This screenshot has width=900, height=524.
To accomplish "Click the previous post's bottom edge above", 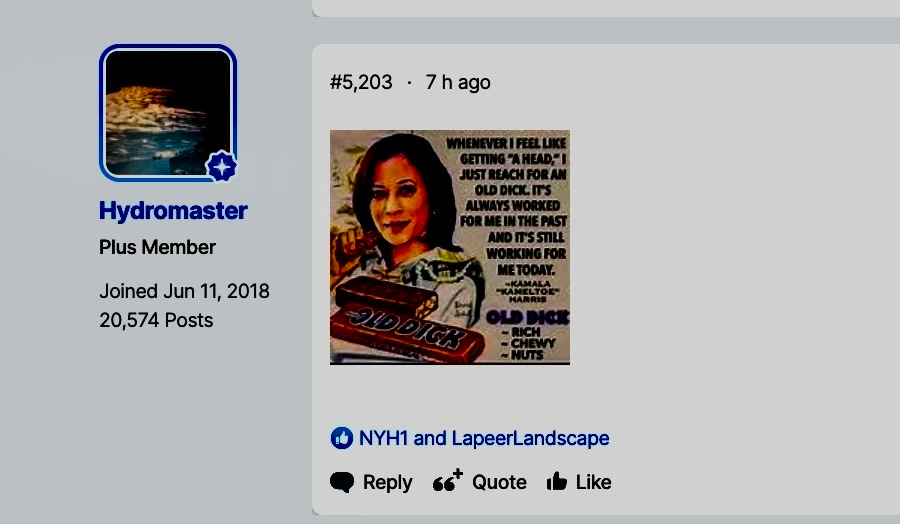I will (x=606, y=13).
